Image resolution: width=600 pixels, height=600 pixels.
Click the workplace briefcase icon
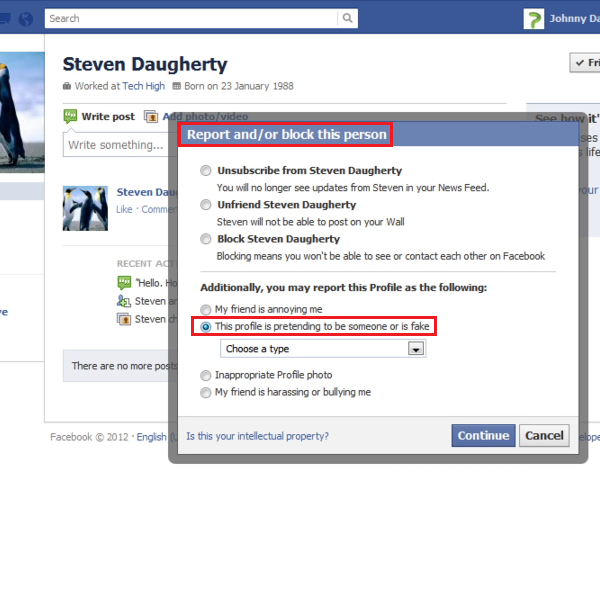[67, 86]
